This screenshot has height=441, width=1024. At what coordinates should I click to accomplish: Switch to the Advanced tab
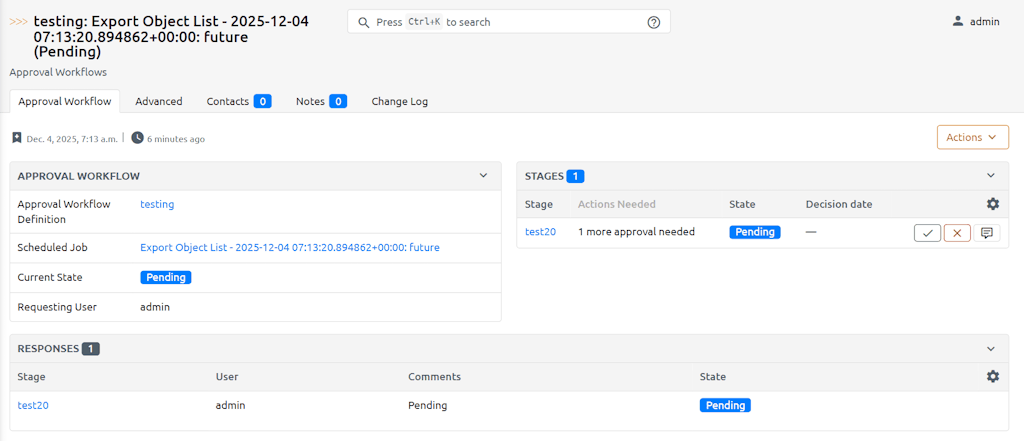159,101
